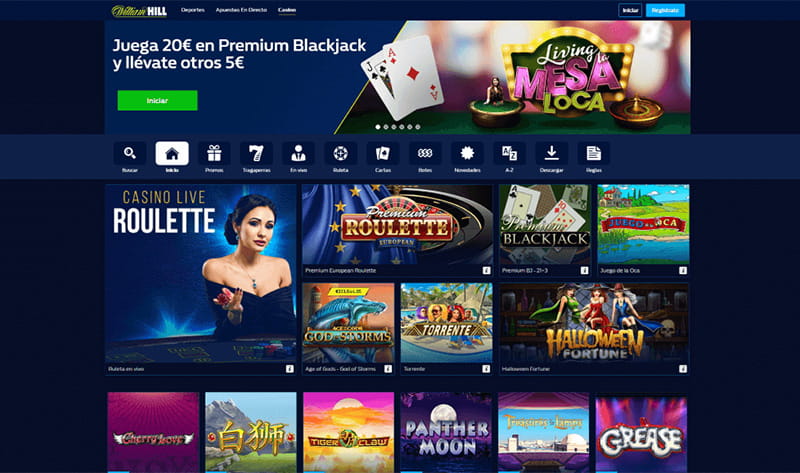Open the Promos gift icon
800x473 pixels.
click(214, 153)
